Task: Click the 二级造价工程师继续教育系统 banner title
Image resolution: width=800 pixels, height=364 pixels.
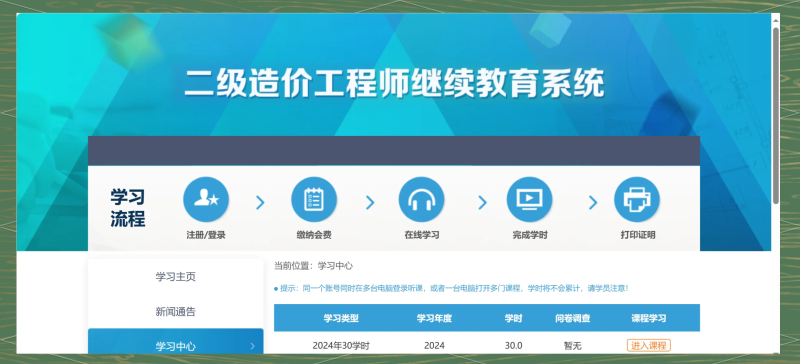Action: pyautogui.click(x=394, y=83)
